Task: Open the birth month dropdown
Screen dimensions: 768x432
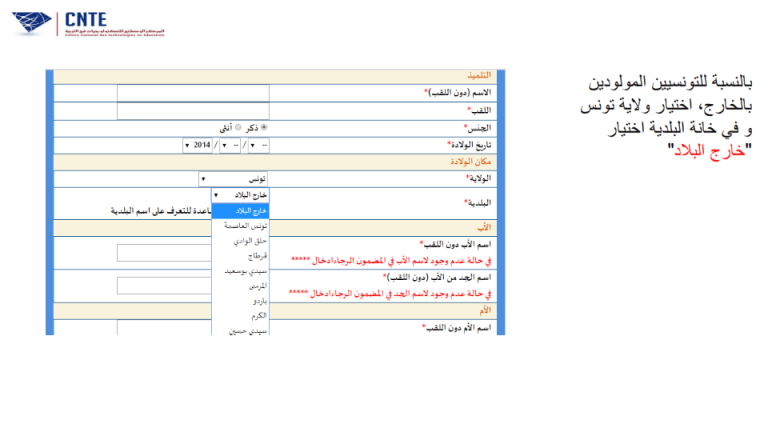Action: coord(229,145)
